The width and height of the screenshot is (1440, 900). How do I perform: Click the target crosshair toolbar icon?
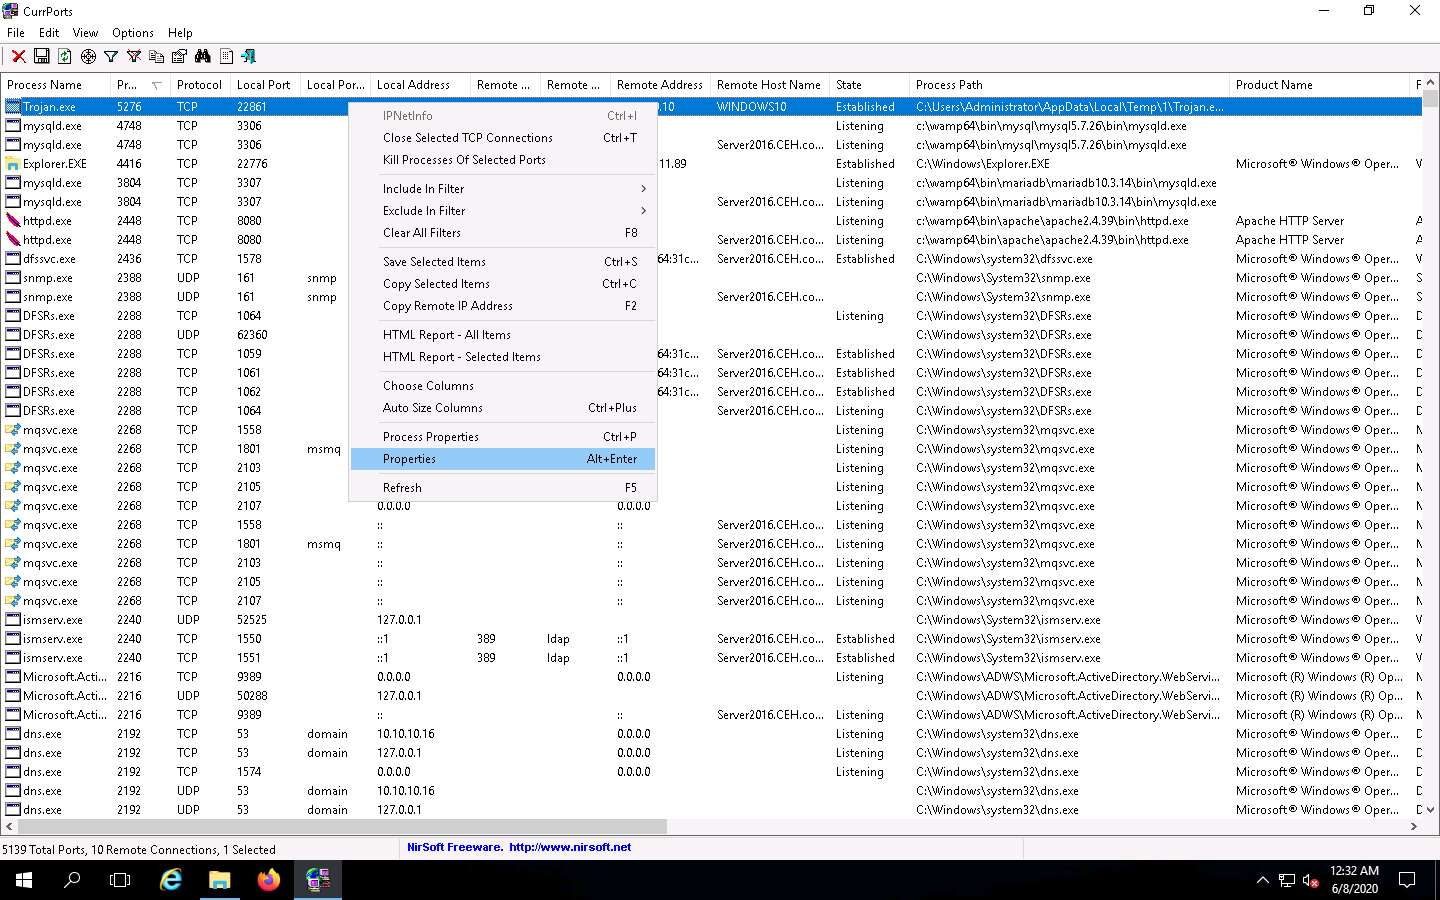88,56
